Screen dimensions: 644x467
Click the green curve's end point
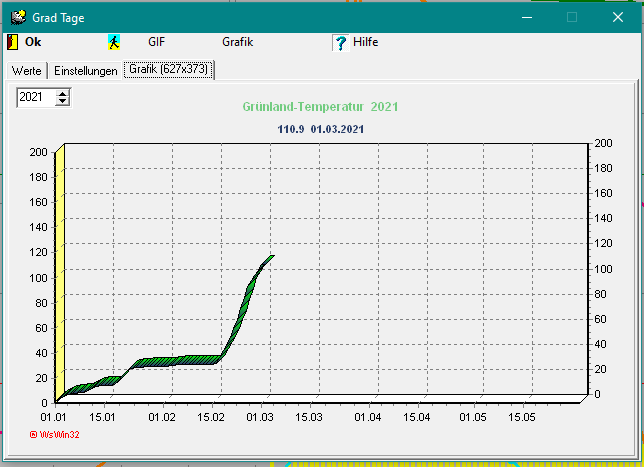coord(271,256)
